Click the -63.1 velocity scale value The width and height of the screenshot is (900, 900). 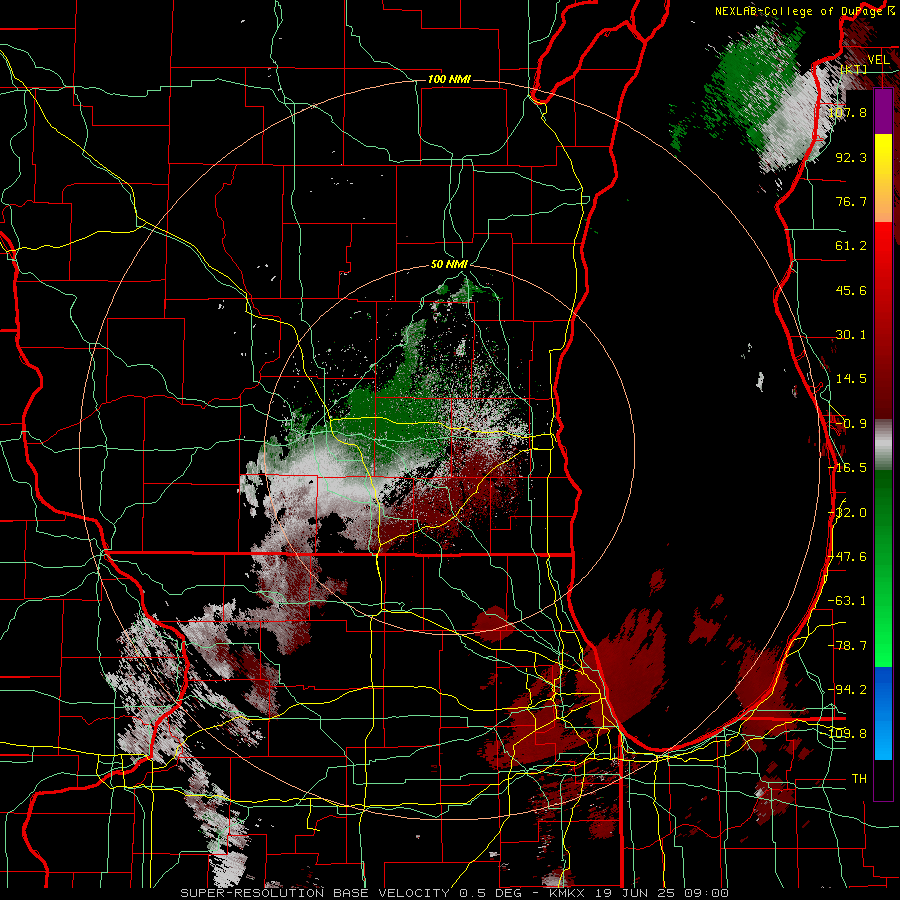coord(847,601)
